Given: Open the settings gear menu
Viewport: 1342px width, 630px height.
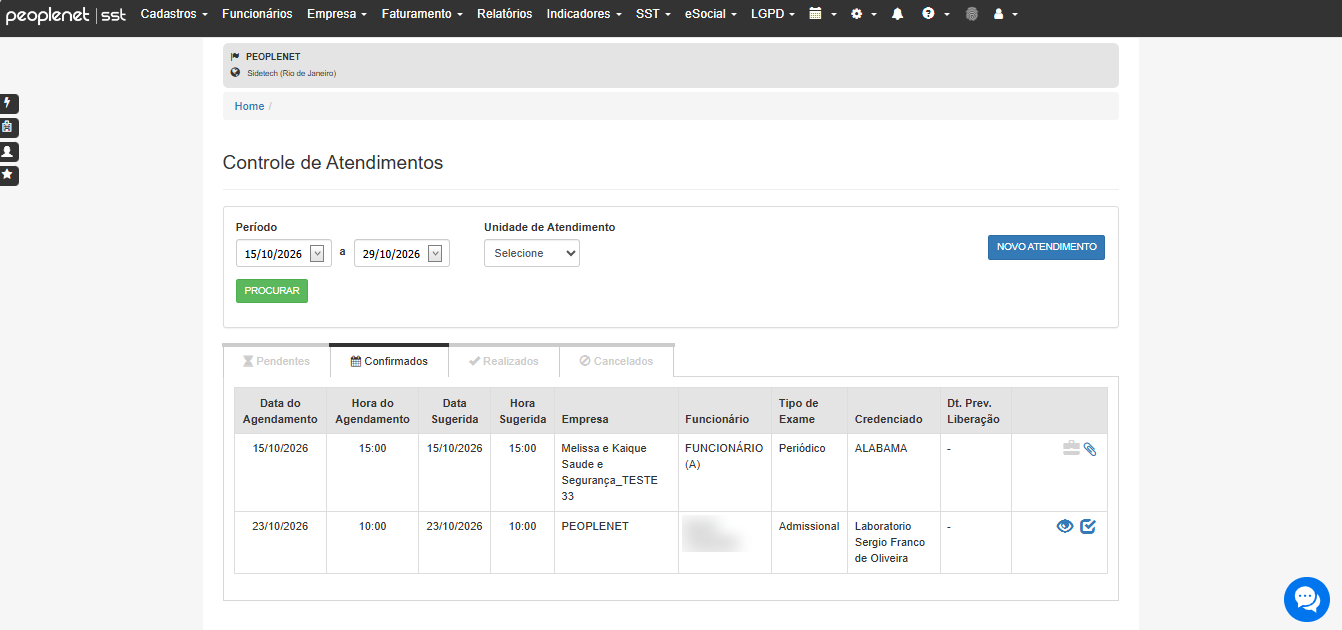Looking at the screenshot, I should [x=862, y=14].
